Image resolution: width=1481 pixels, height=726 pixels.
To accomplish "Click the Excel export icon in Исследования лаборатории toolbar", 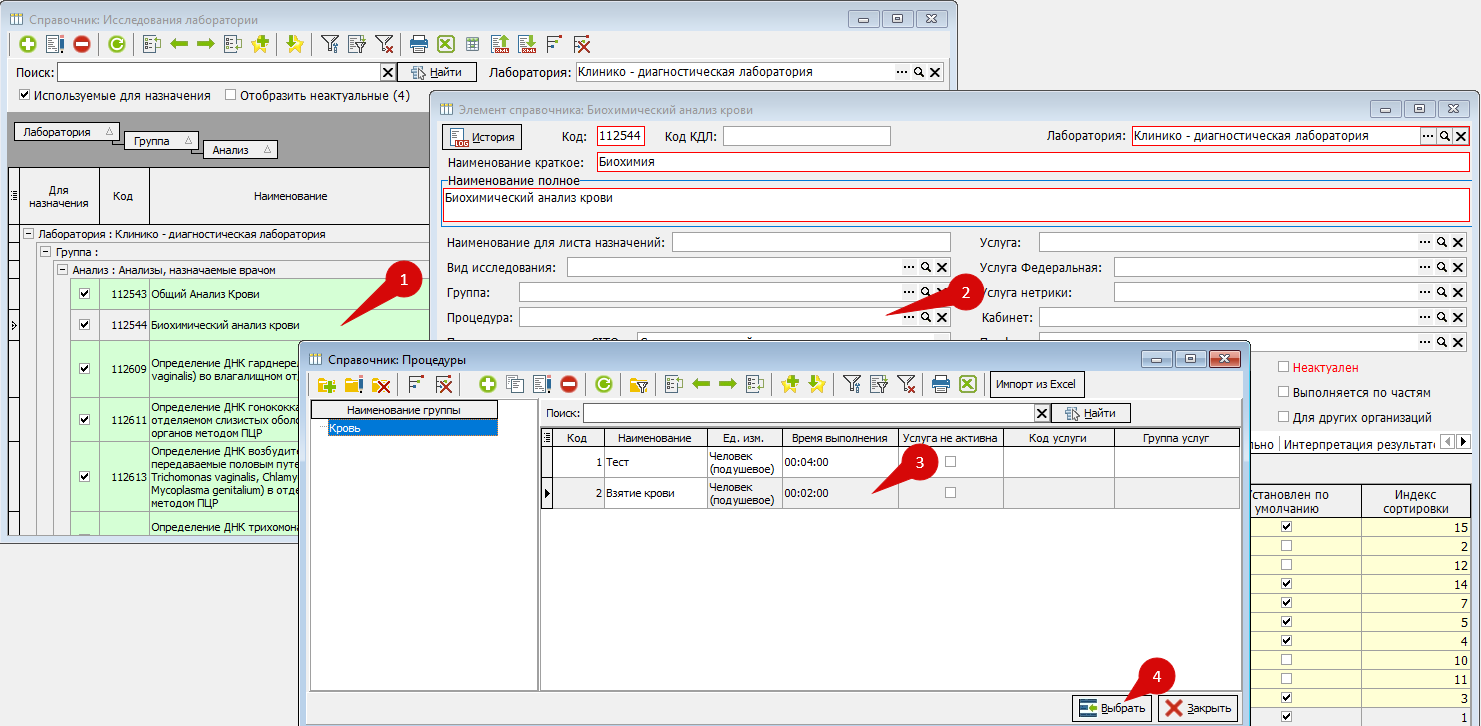I will pos(446,44).
